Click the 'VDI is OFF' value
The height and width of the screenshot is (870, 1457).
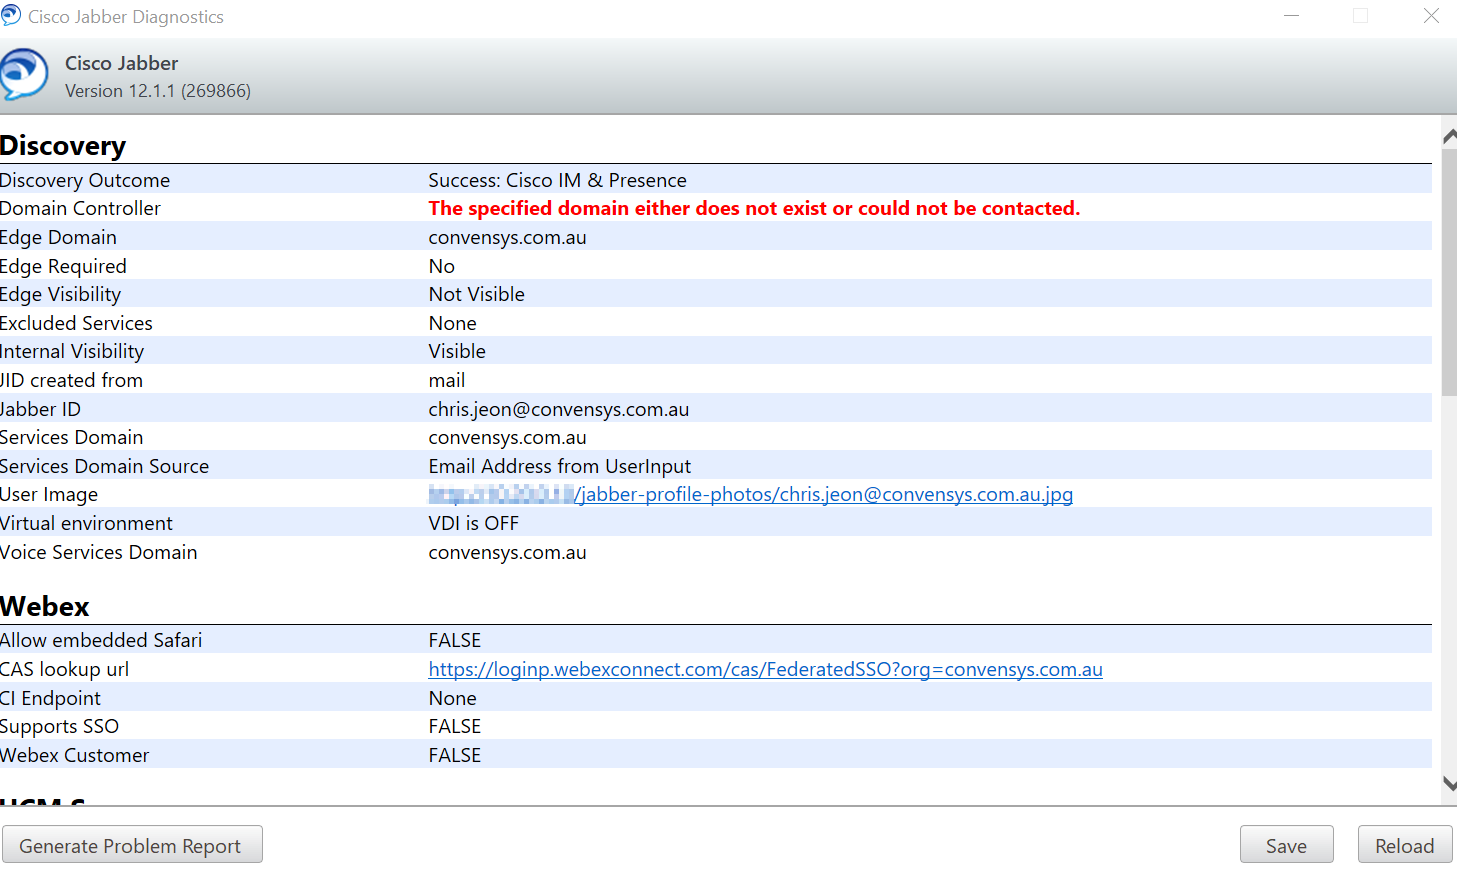click(x=473, y=523)
